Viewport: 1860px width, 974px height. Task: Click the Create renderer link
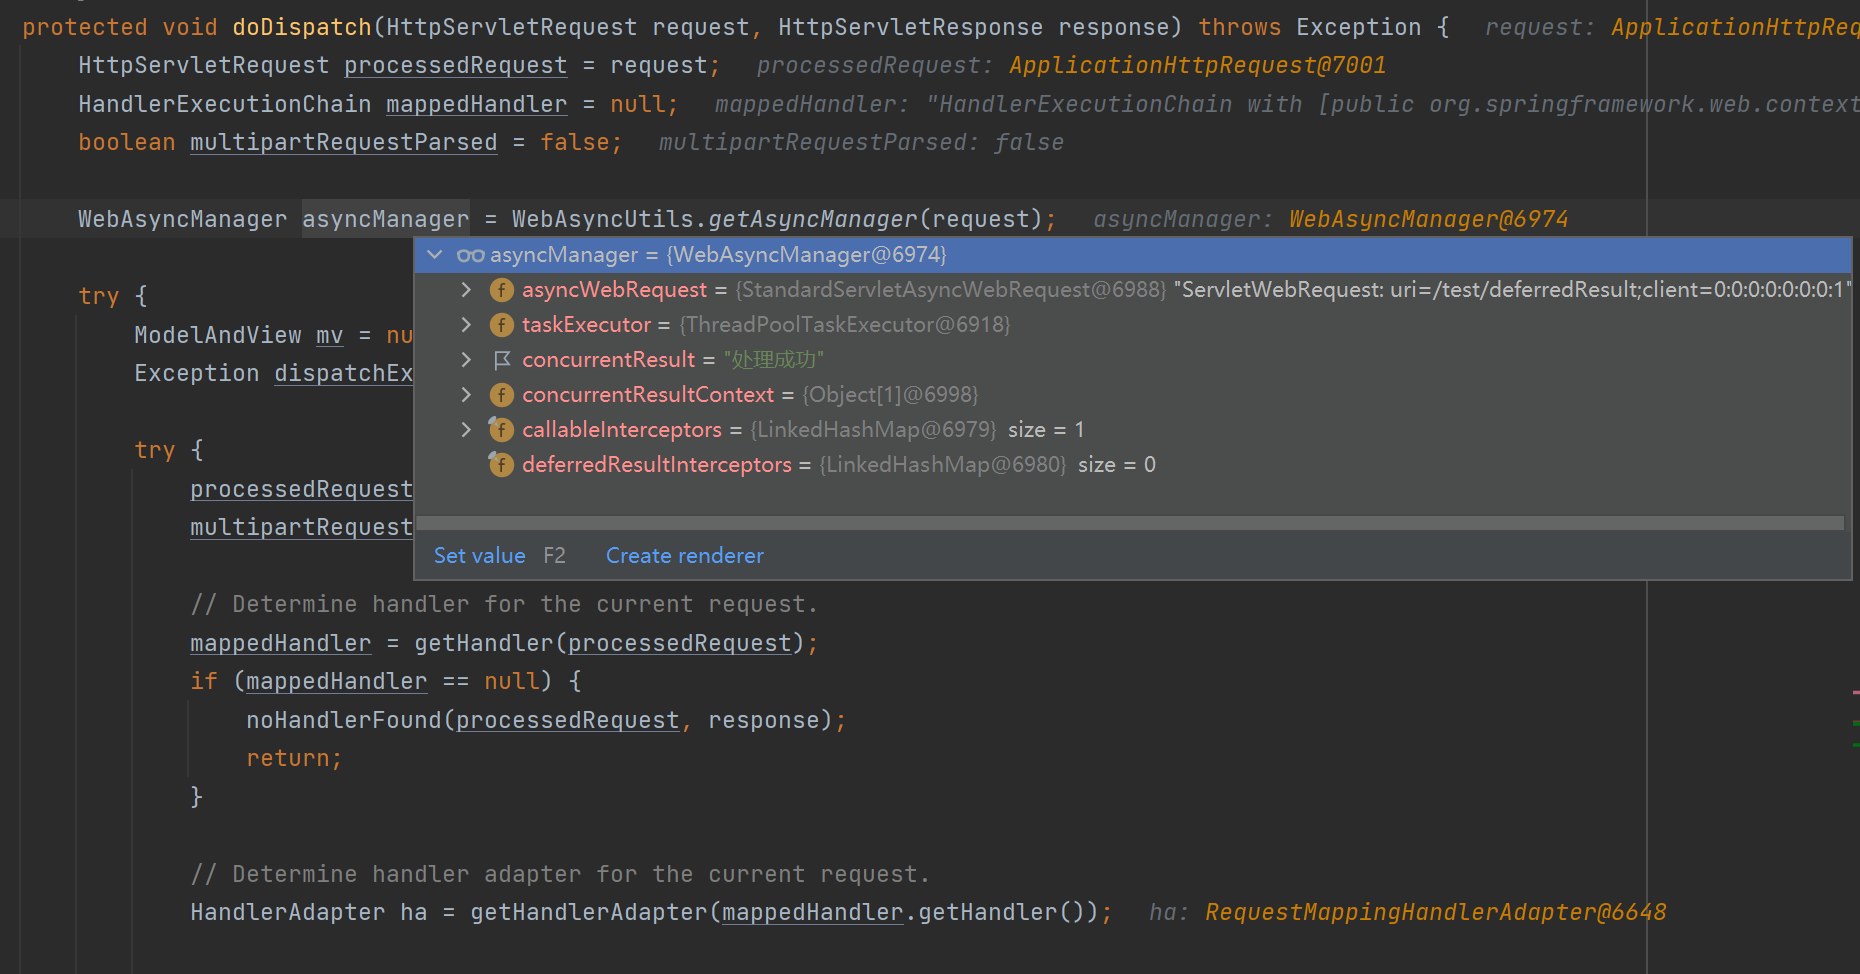click(x=685, y=556)
